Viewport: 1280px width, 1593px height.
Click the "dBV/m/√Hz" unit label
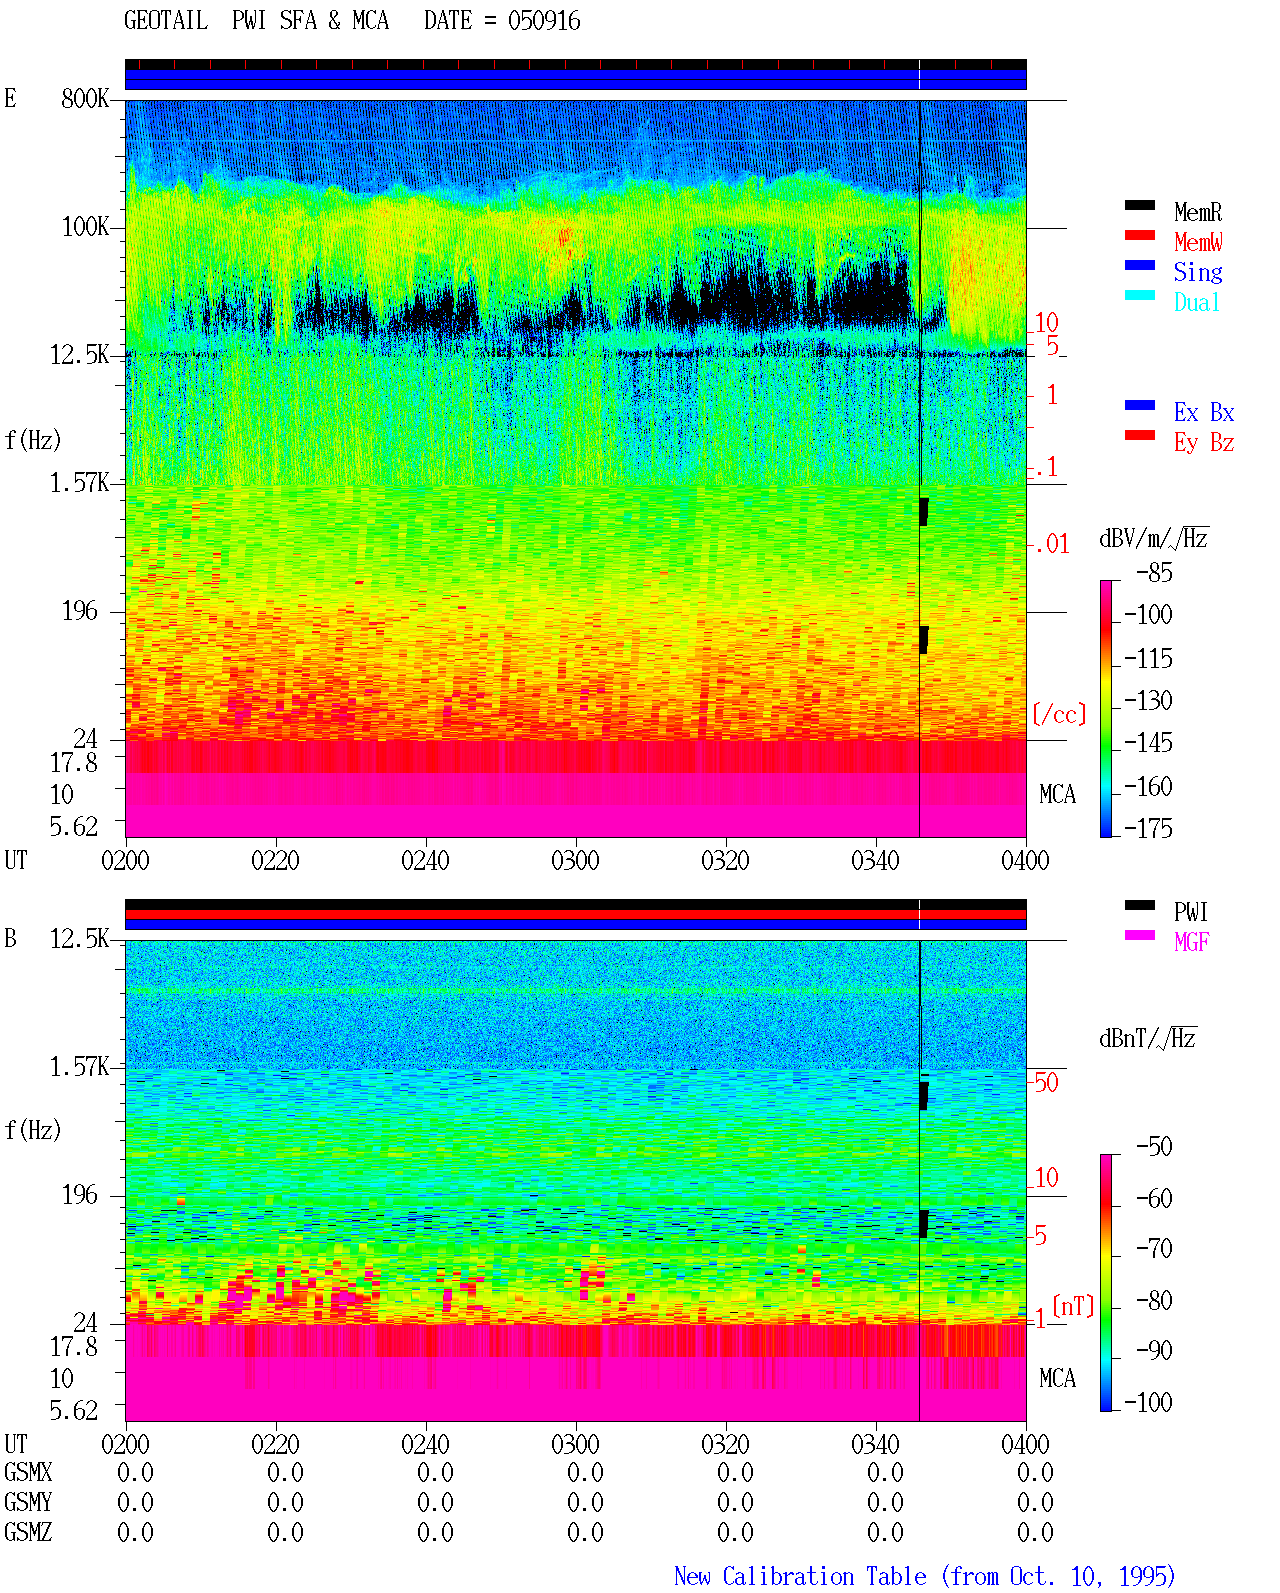click(1154, 538)
